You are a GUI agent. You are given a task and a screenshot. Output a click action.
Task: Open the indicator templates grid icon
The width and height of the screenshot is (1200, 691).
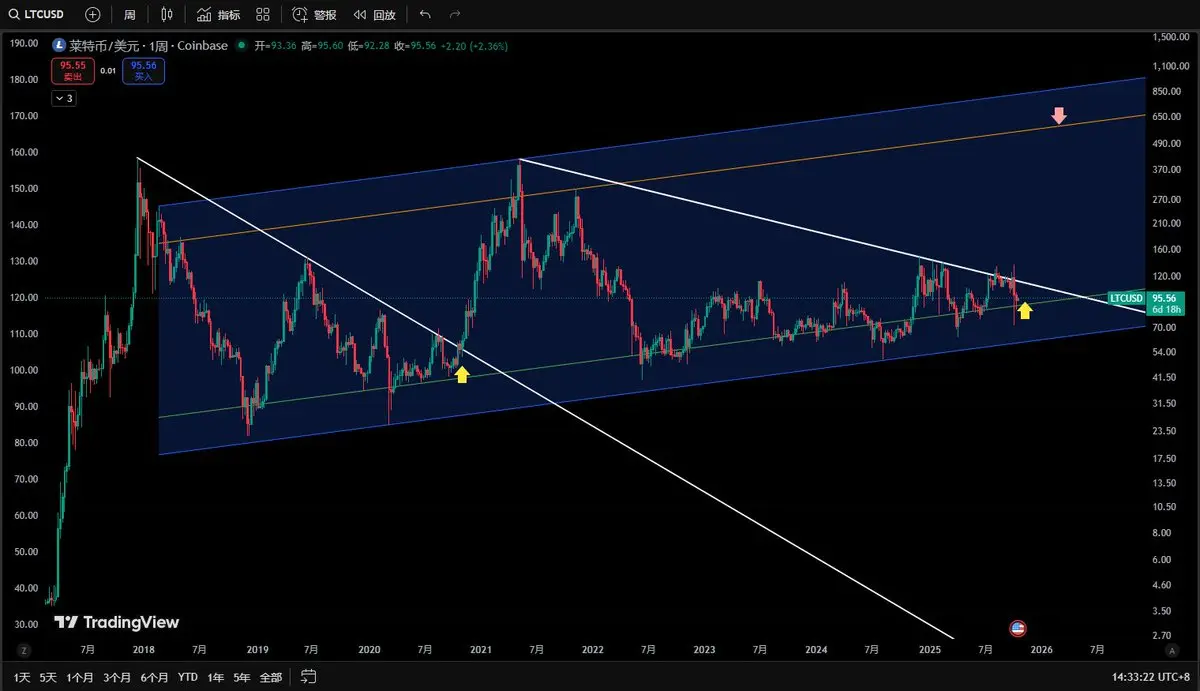[x=262, y=15]
